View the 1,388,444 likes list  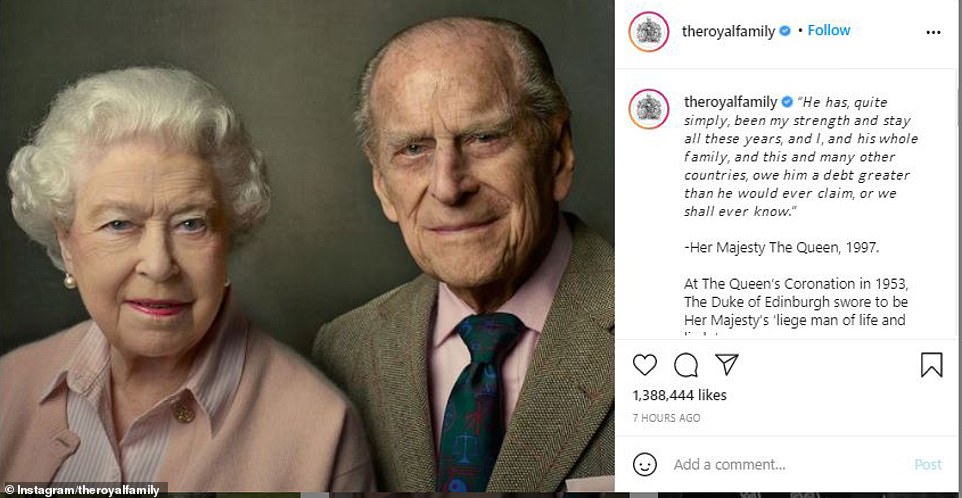[680, 396]
